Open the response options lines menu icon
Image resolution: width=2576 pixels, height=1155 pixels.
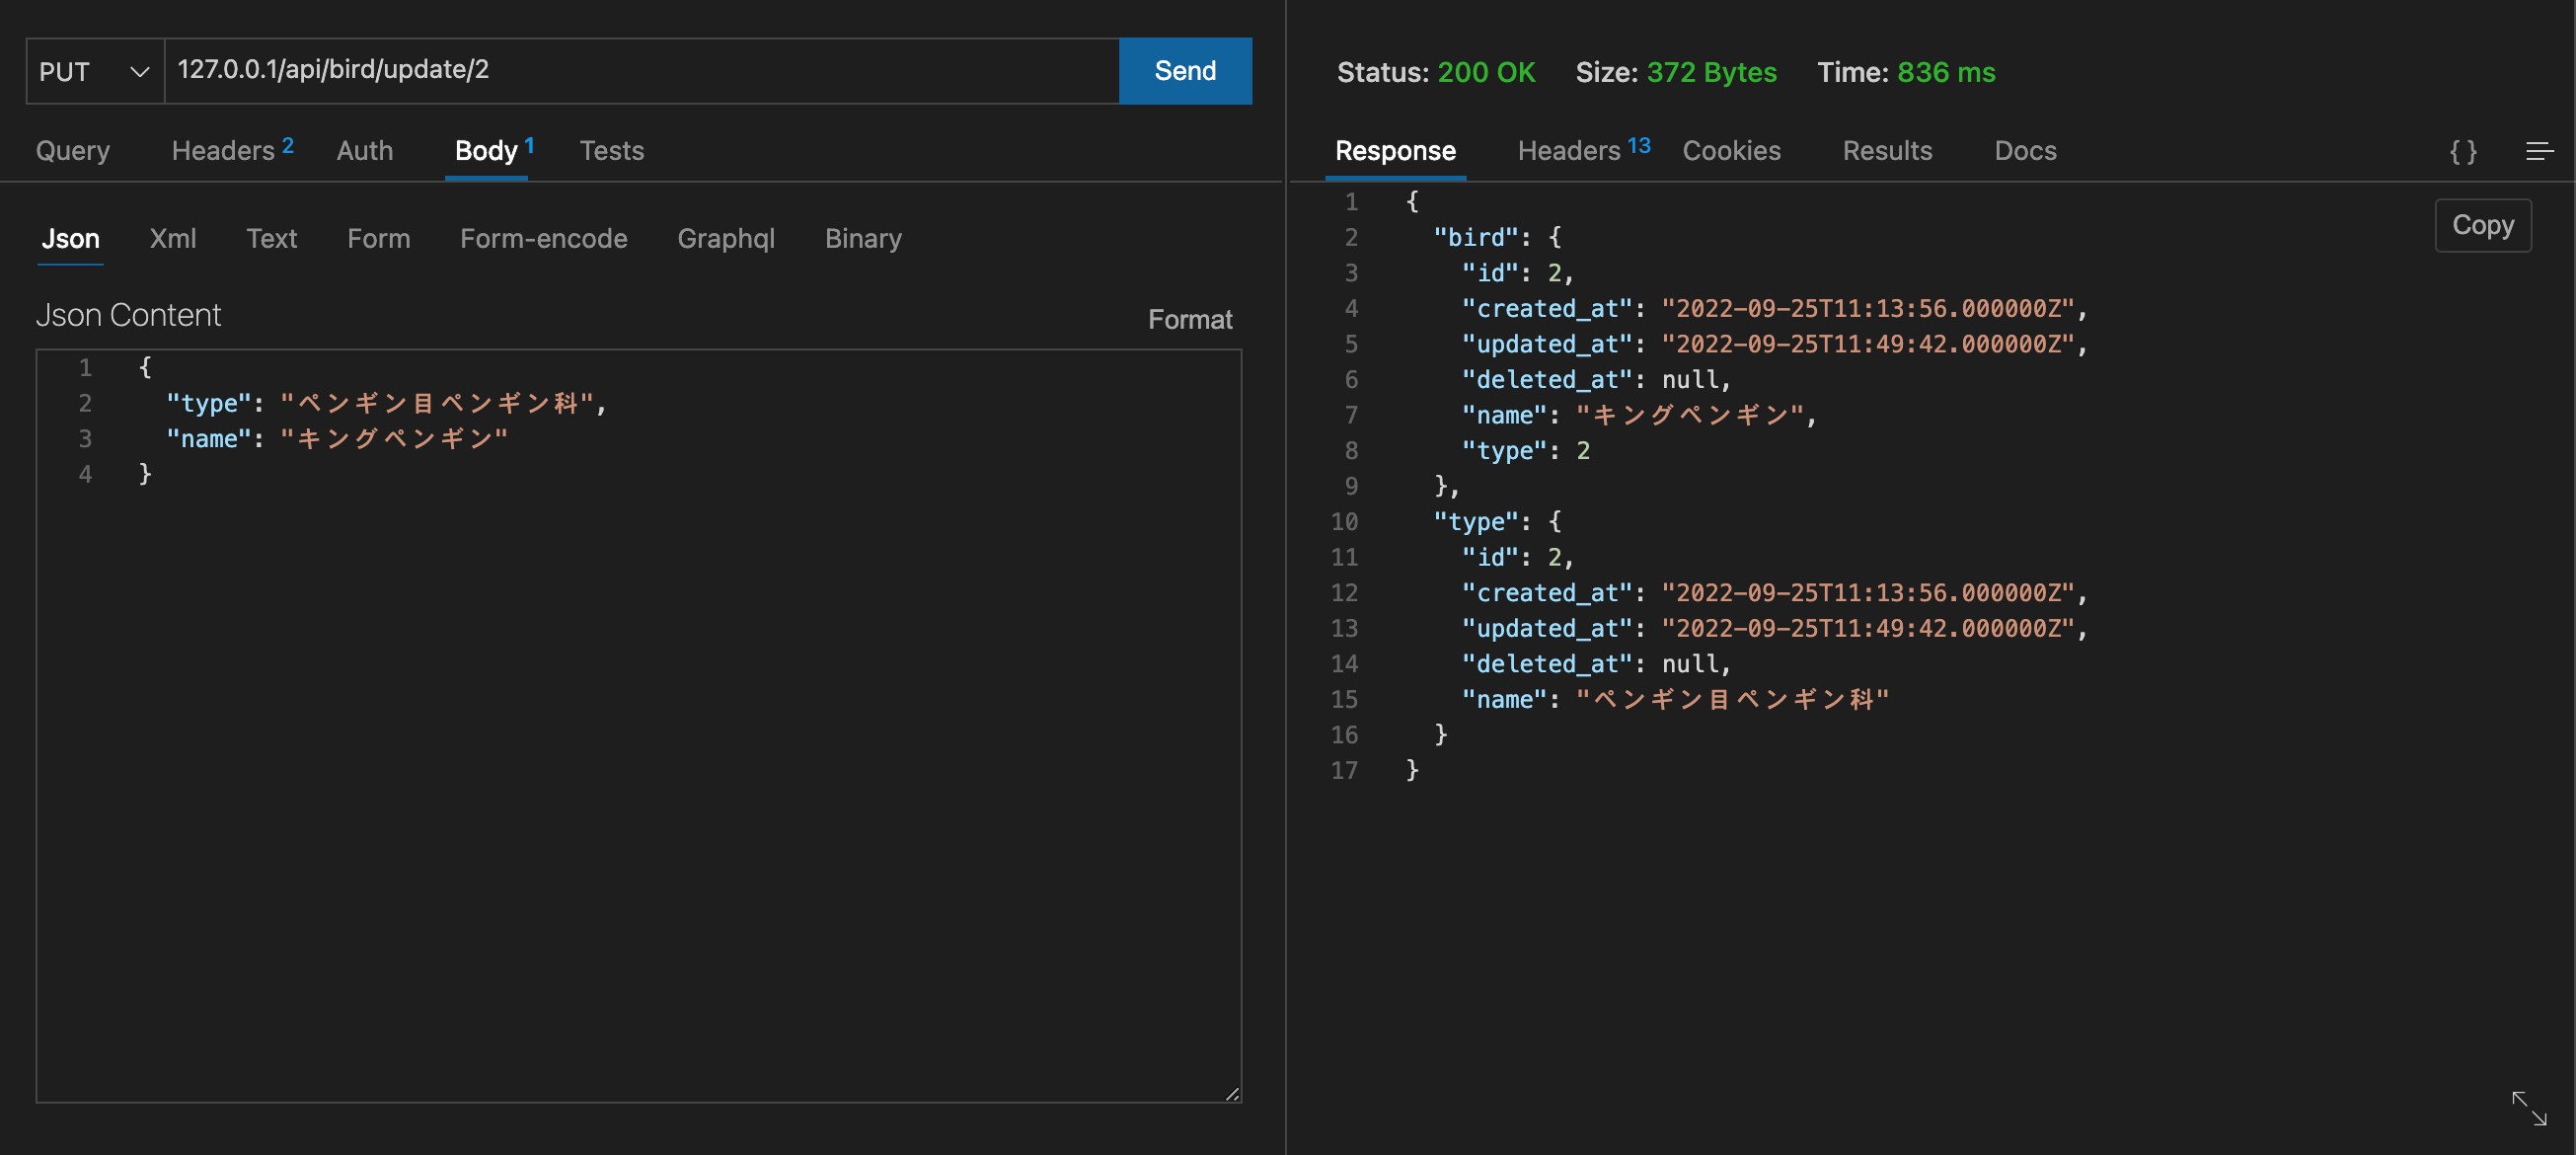pos(2539,151)
